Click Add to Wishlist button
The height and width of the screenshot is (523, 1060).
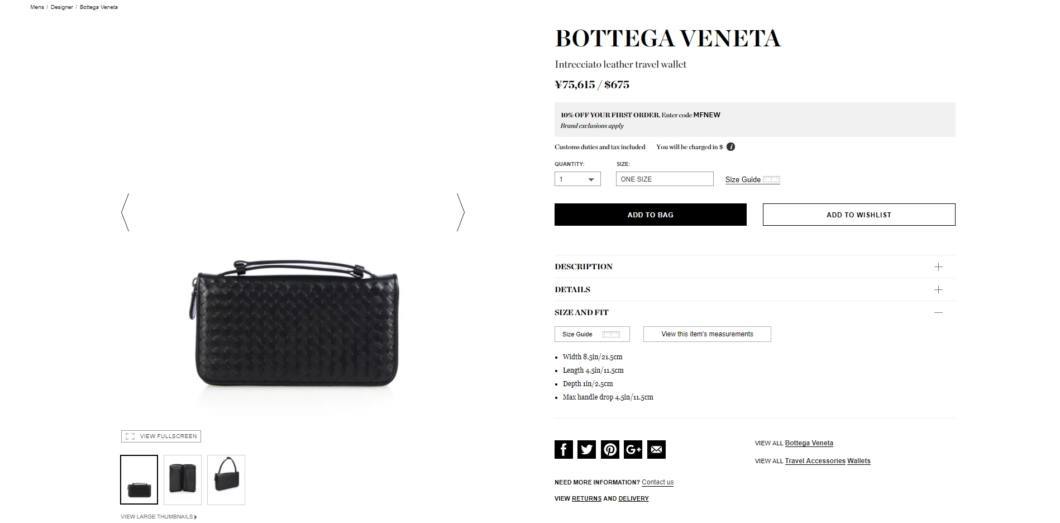(859, 215)
